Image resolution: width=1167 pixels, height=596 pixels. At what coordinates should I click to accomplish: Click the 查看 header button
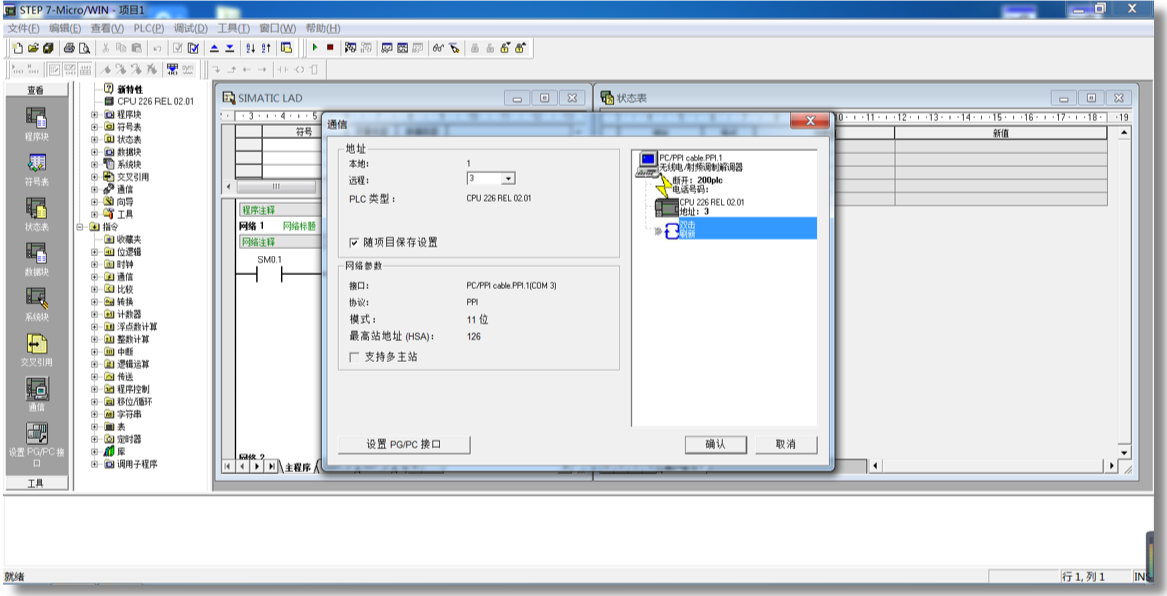point(36,90)
